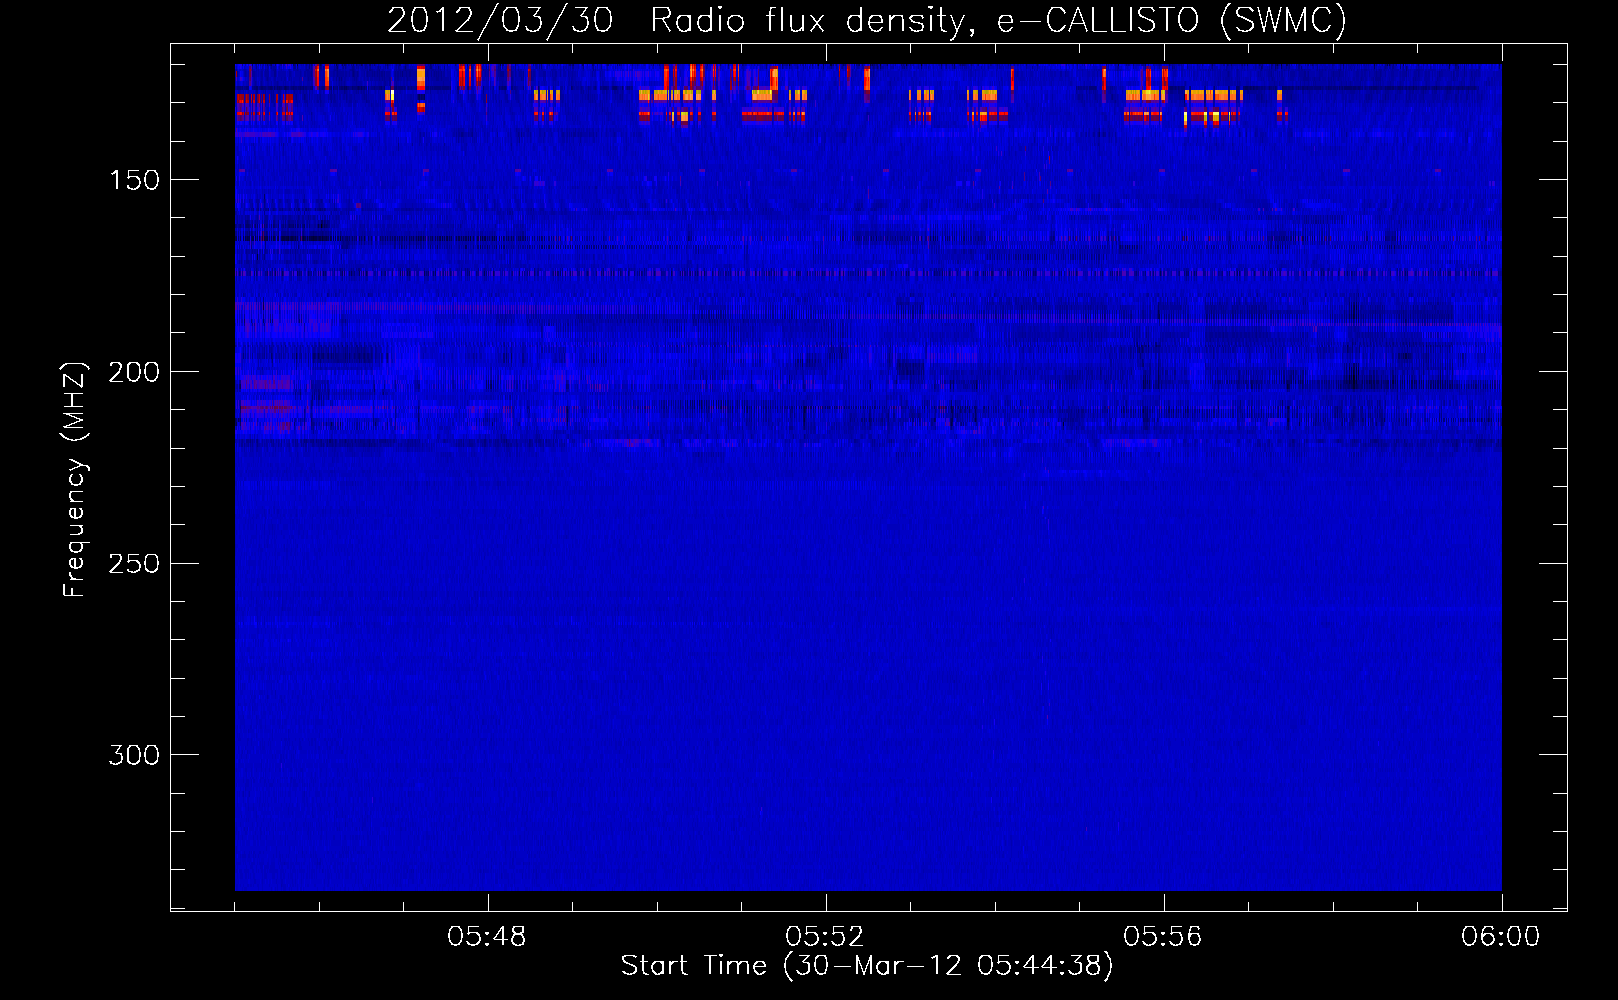Click the 06:00 time axis label

coord(1501,937)
